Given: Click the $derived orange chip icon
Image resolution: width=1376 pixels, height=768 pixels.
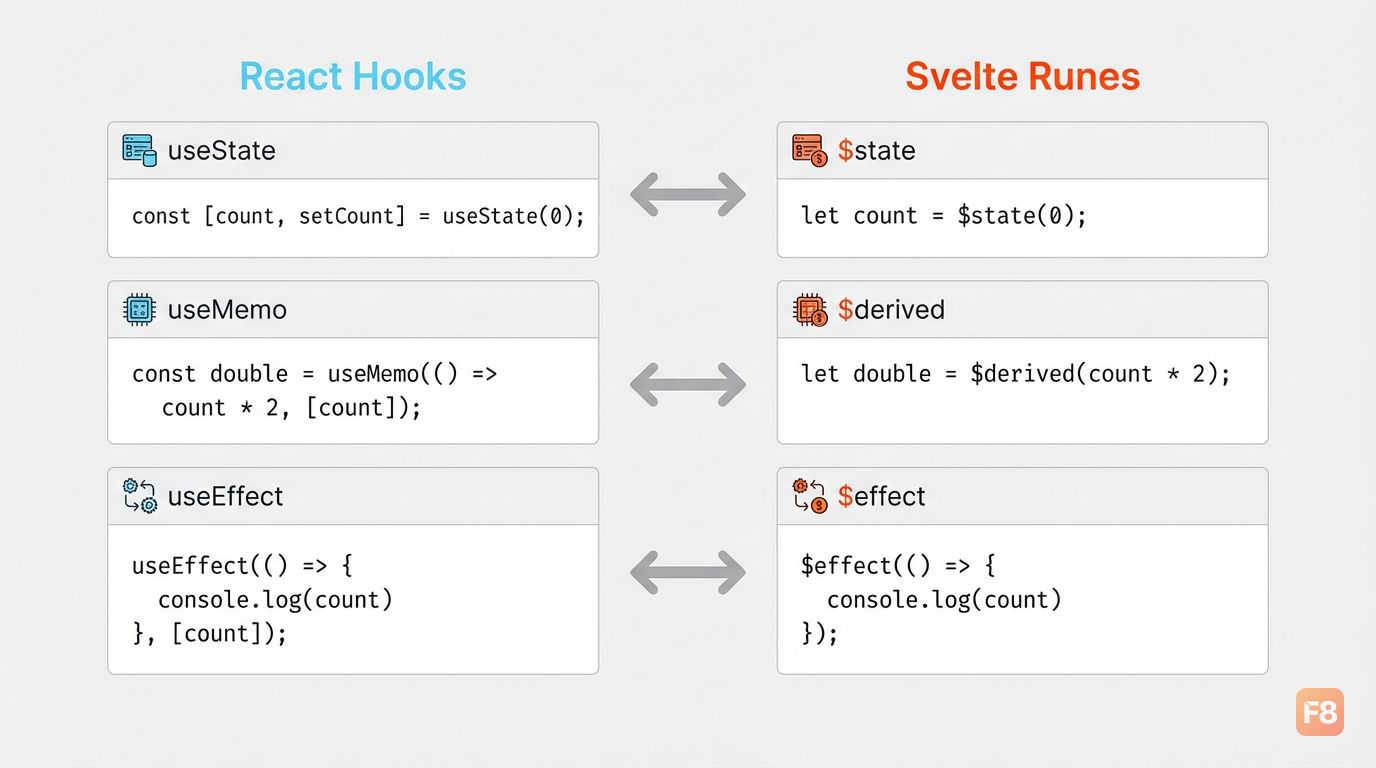Looking at the screenshot, I should (809, 310).
